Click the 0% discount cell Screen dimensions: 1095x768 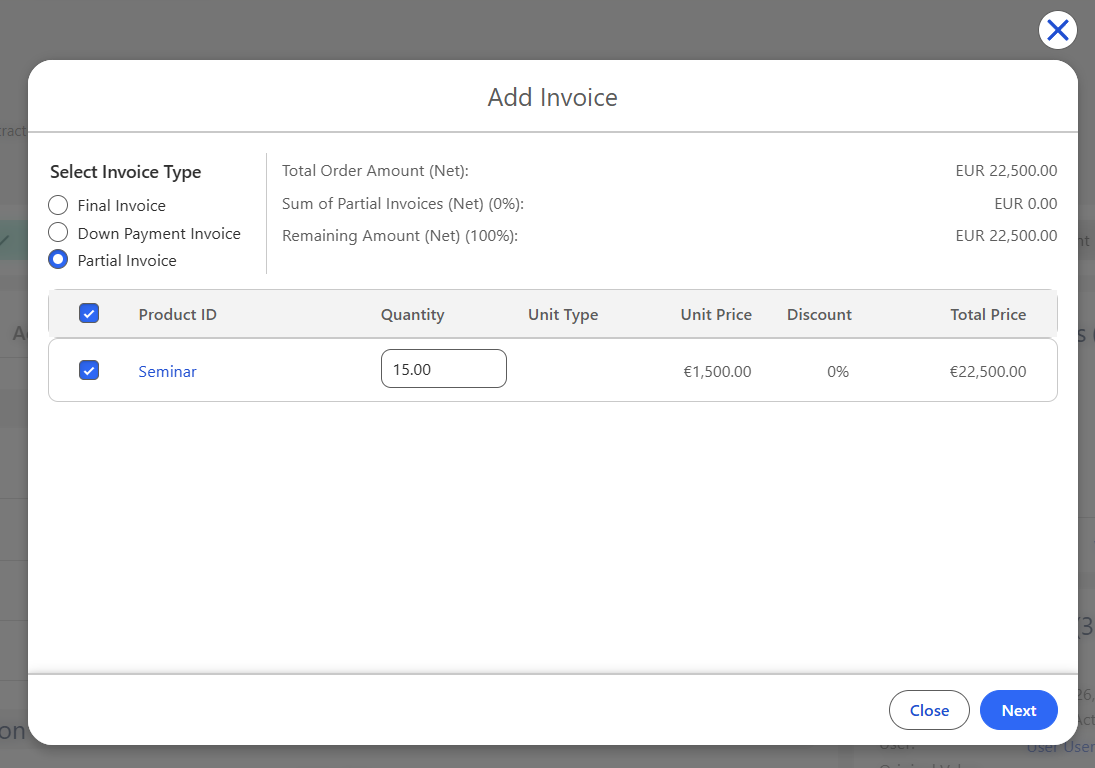[x=838, y=371]
